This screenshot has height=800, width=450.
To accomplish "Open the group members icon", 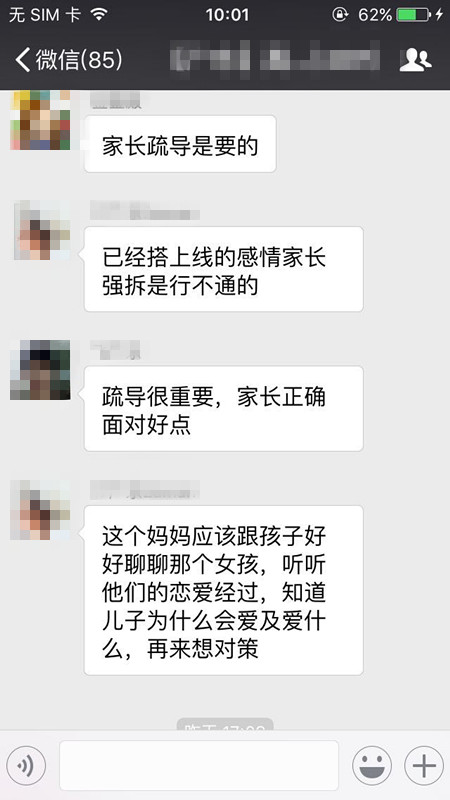I will (415, 60).
